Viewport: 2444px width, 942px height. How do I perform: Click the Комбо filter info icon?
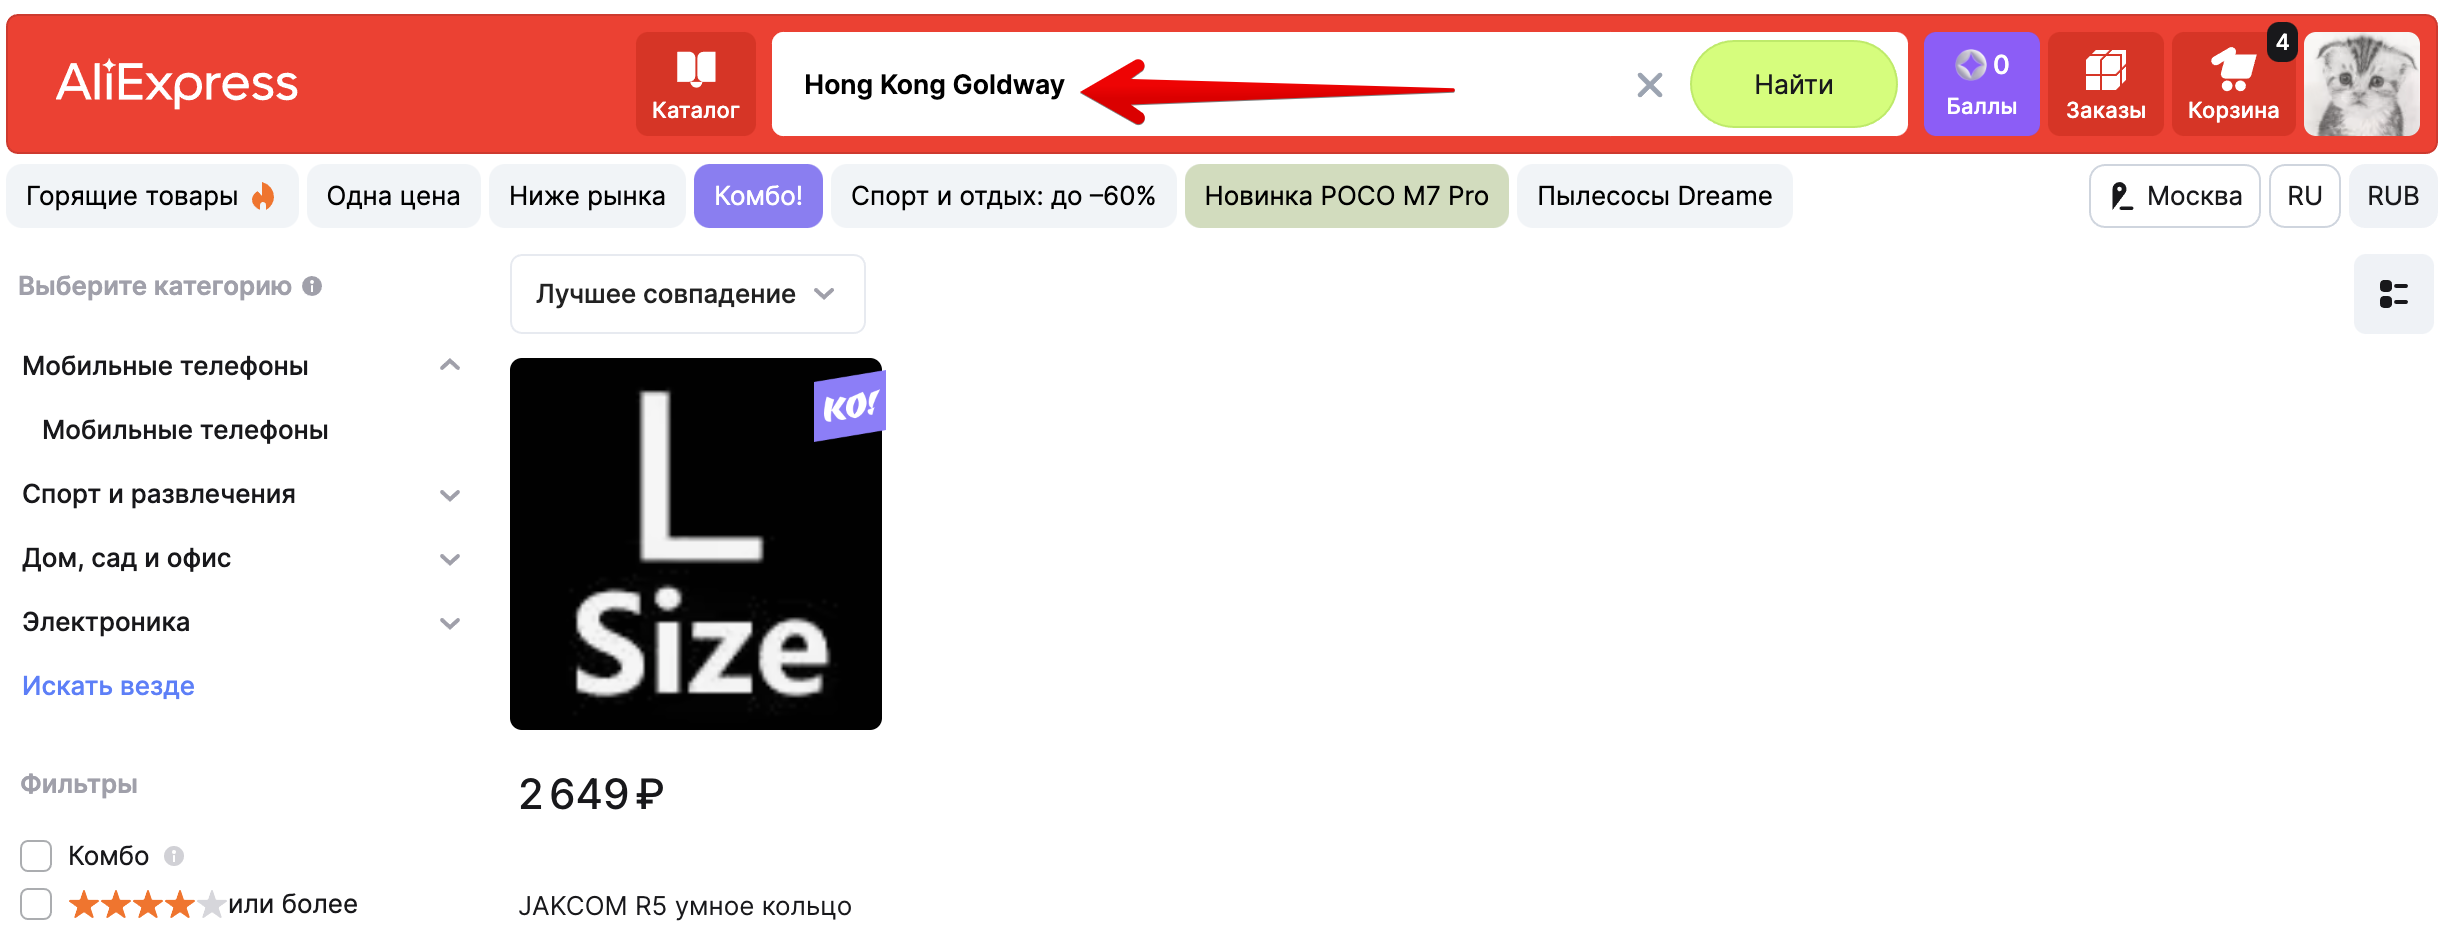point(174,856)
